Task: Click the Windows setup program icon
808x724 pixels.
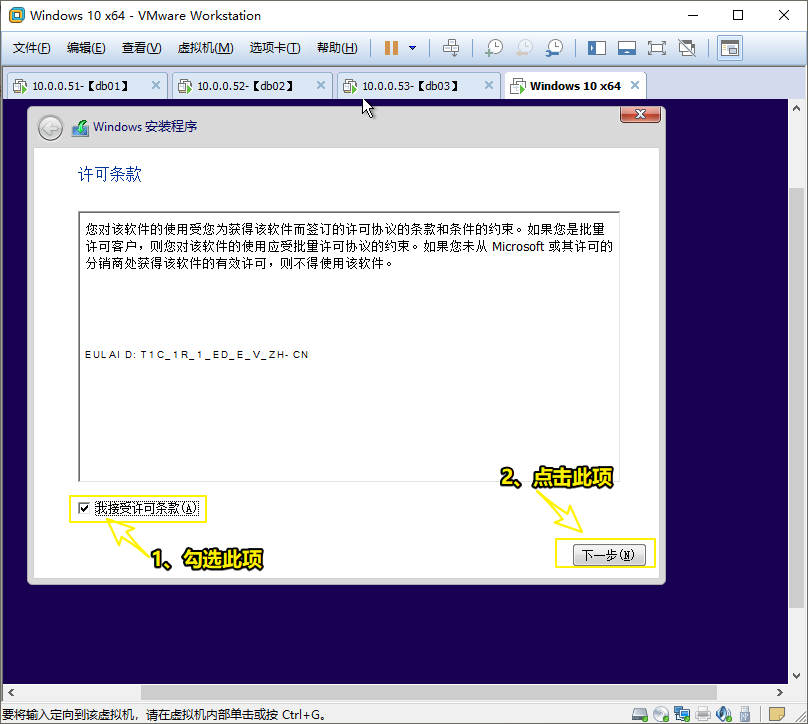Action: pyautogui.click(x=80, y=127)
